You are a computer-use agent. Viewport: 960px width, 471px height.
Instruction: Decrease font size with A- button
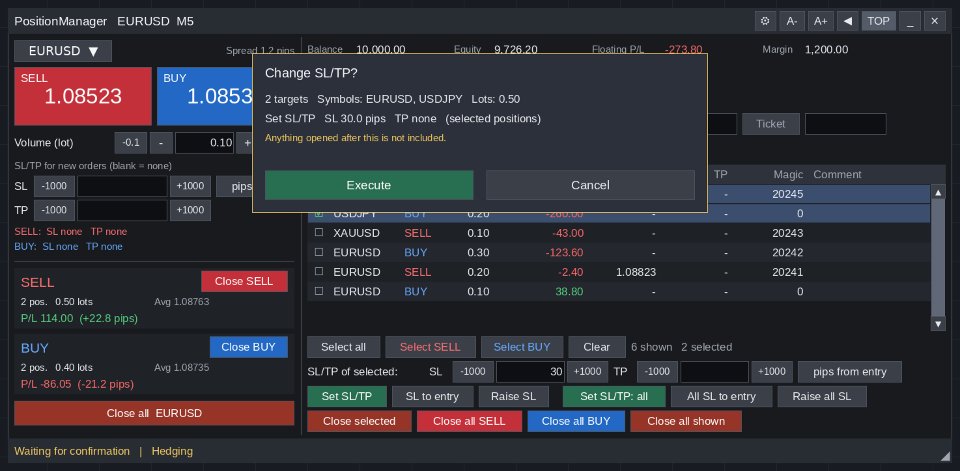(x=792, y=21)
